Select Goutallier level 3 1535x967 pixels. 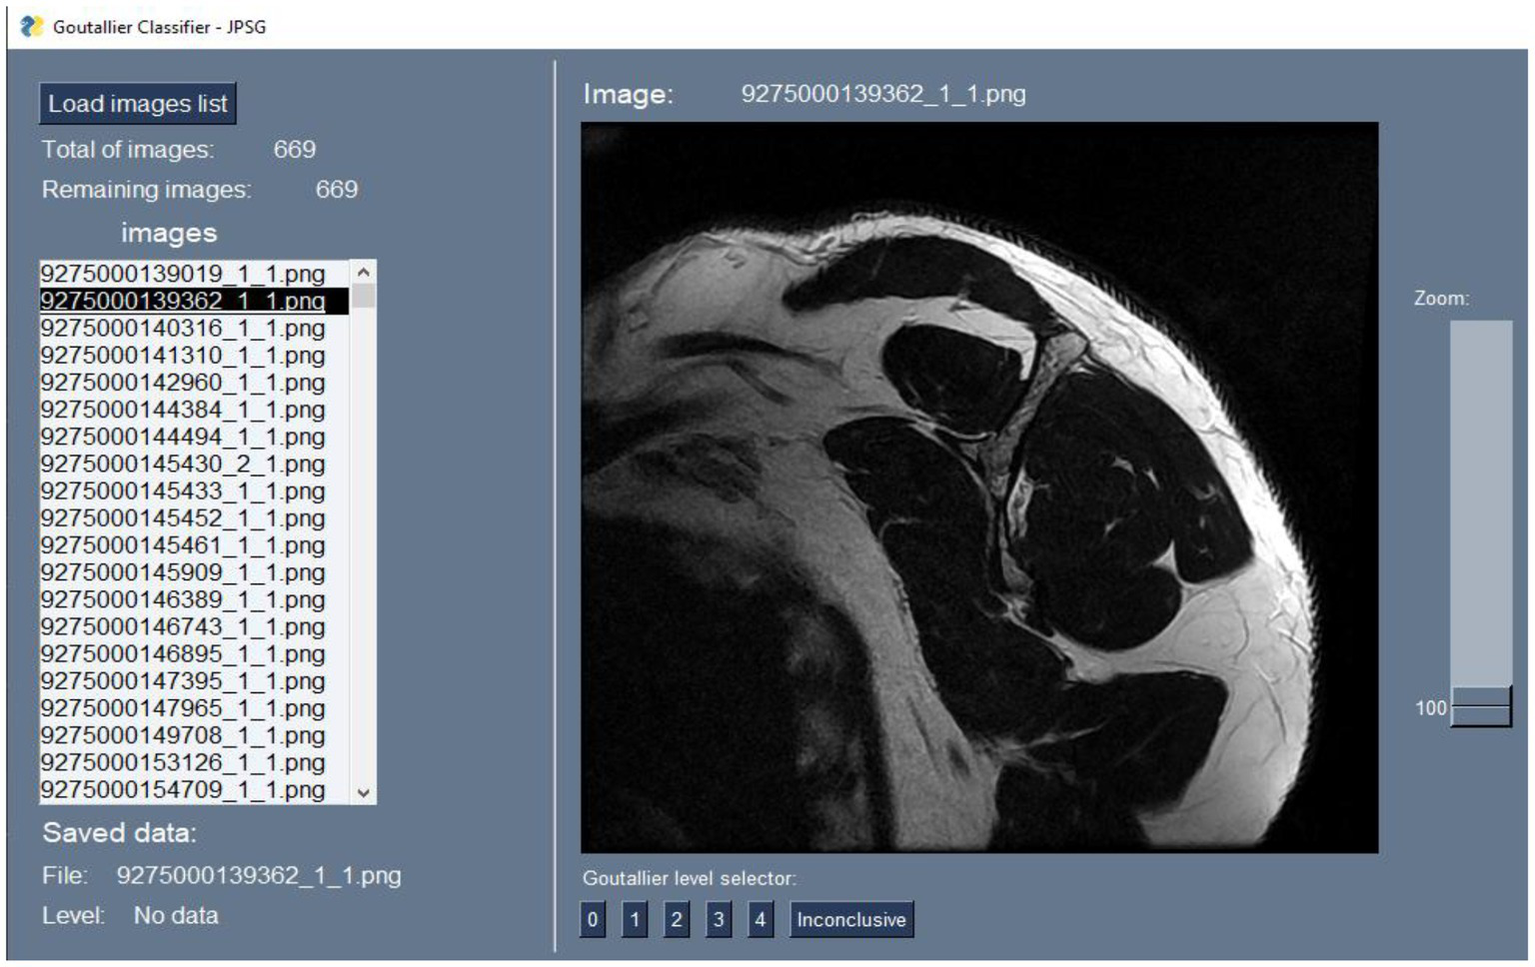tap(718, 920)
